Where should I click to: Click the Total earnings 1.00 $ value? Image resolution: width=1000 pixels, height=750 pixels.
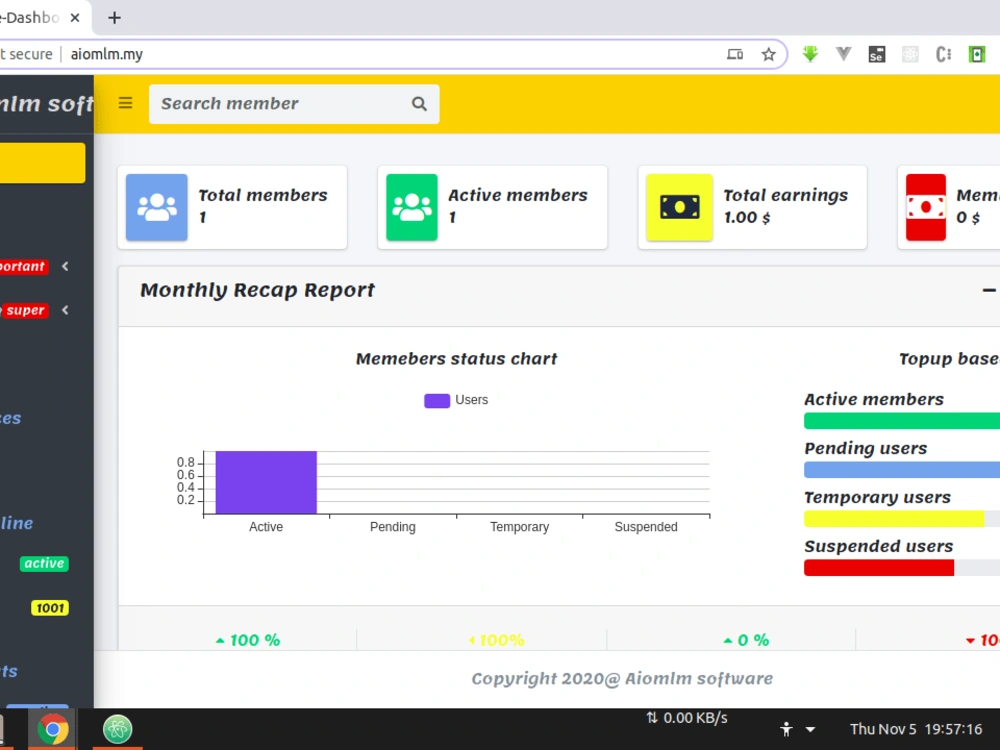[x=747, y=217]
